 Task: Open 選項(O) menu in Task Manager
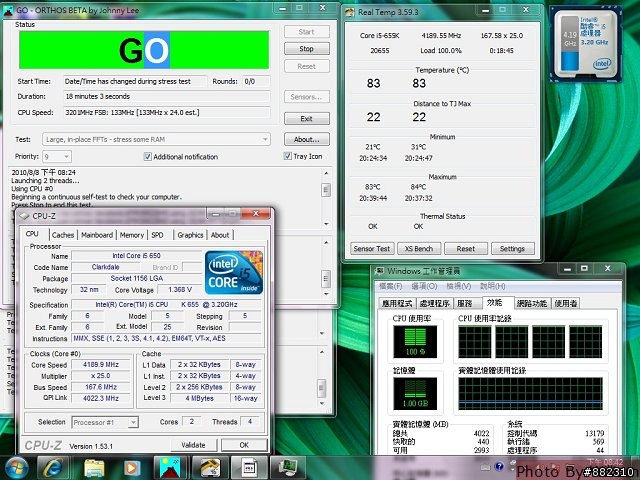pos(424,286)
